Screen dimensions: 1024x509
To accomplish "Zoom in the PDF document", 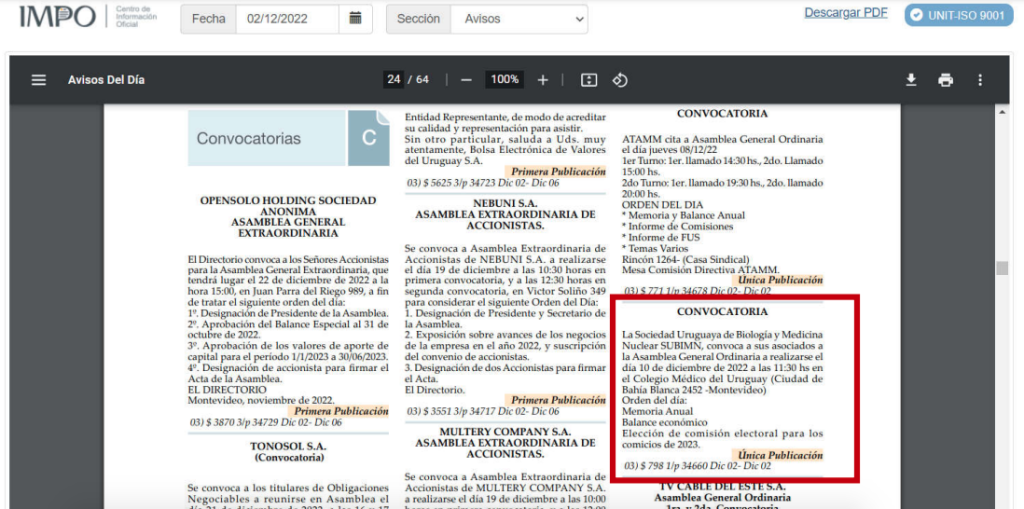I will point(543,80).
